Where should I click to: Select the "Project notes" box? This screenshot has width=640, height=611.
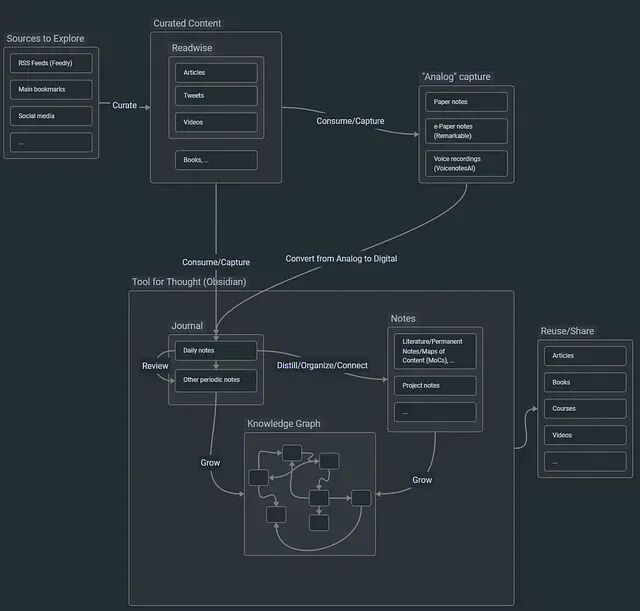(x=435, y=386)
